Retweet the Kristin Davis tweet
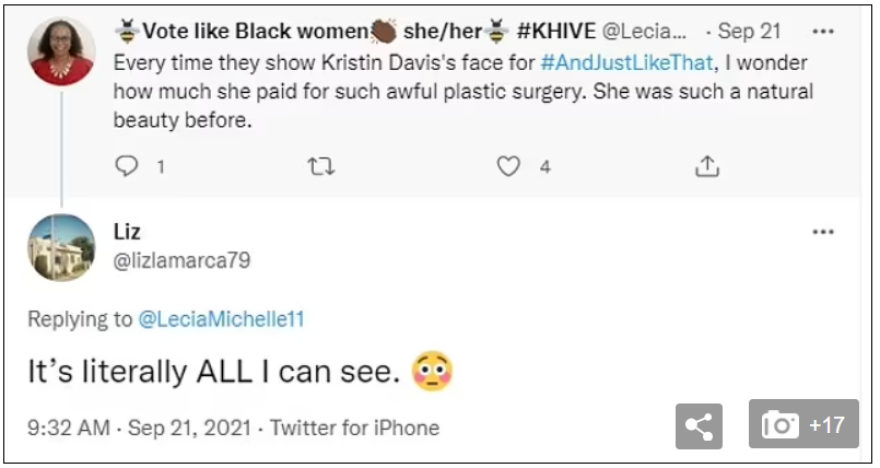Viewport: 880px width, 468px height. [x=320, y=166]
